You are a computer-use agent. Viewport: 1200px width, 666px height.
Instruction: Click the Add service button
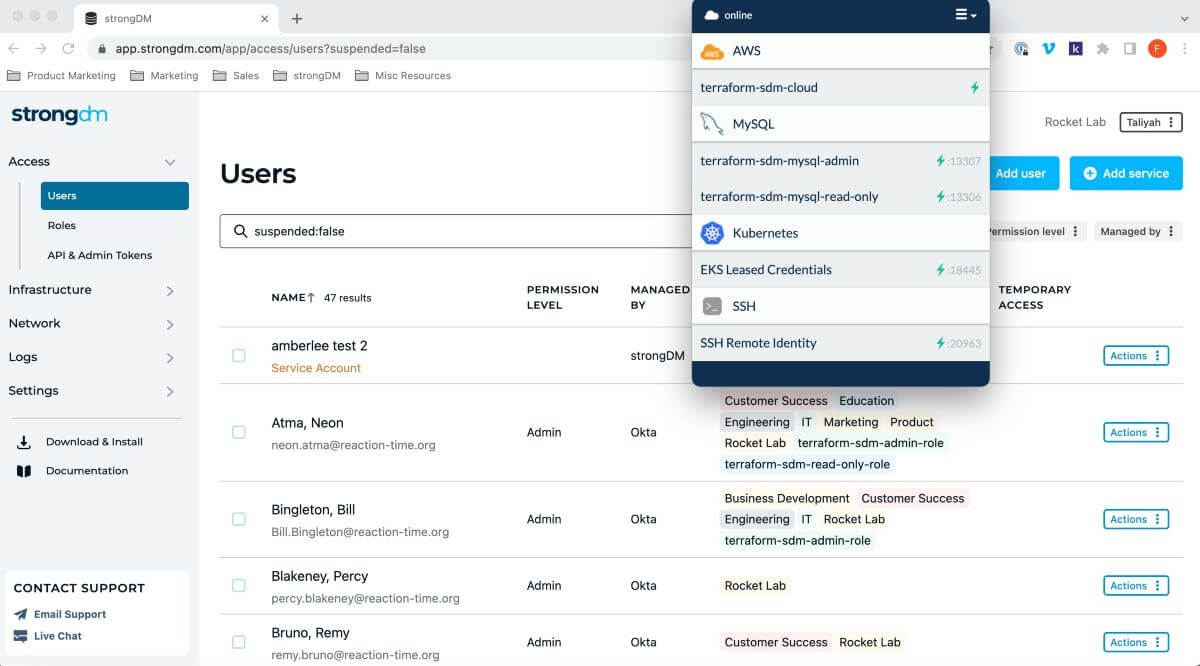(1126, 173)
